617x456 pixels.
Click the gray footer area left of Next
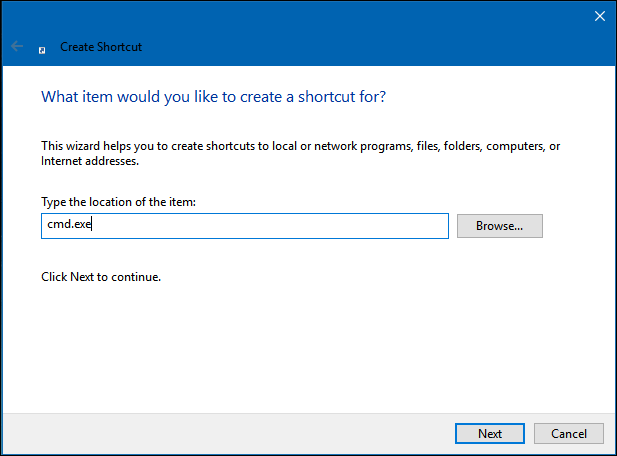coord(220,434)
